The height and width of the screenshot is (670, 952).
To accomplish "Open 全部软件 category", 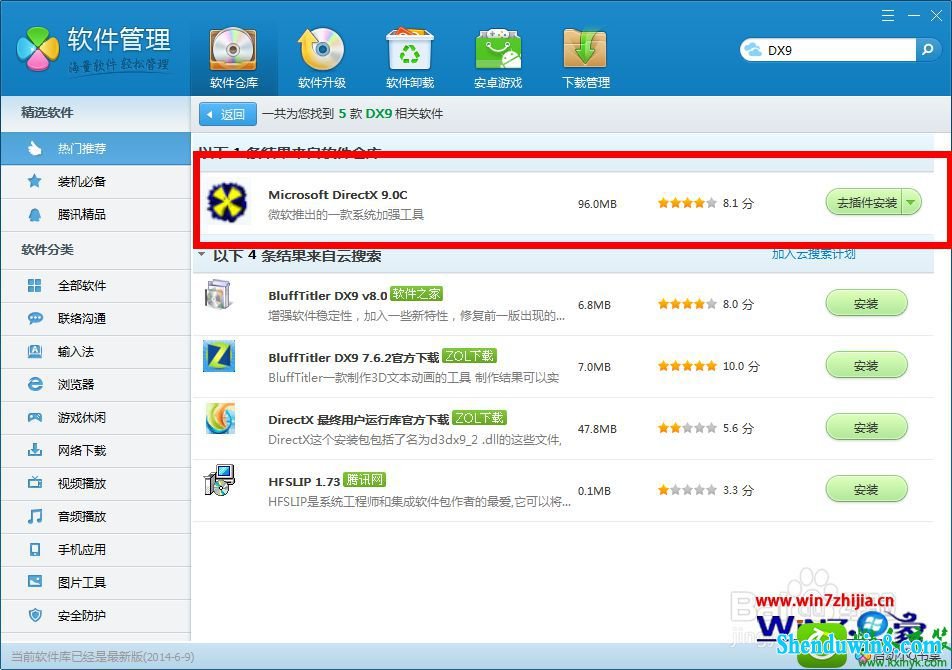I will (x=95, y=285).
